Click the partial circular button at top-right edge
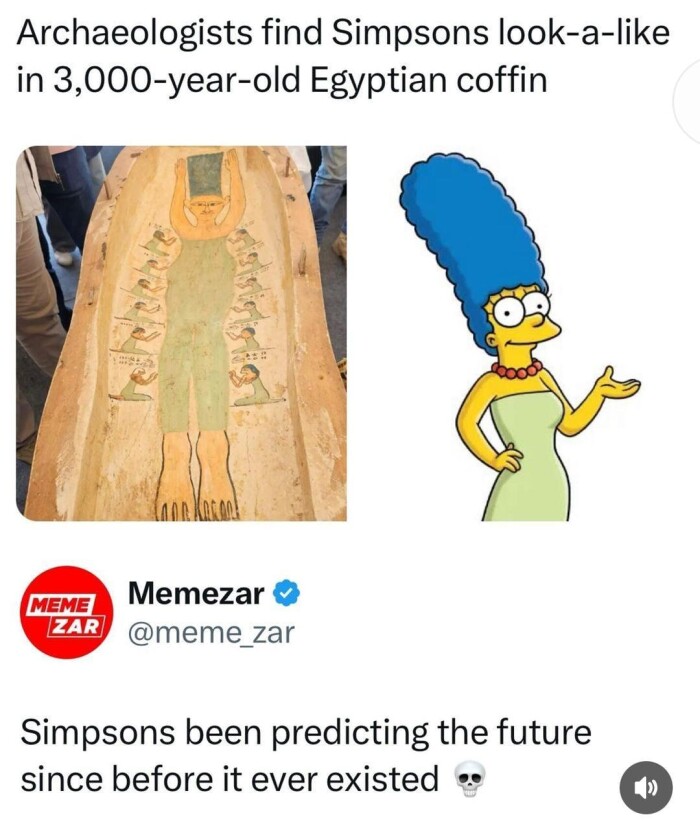This screenshot has width=700, height=824. 687,102
